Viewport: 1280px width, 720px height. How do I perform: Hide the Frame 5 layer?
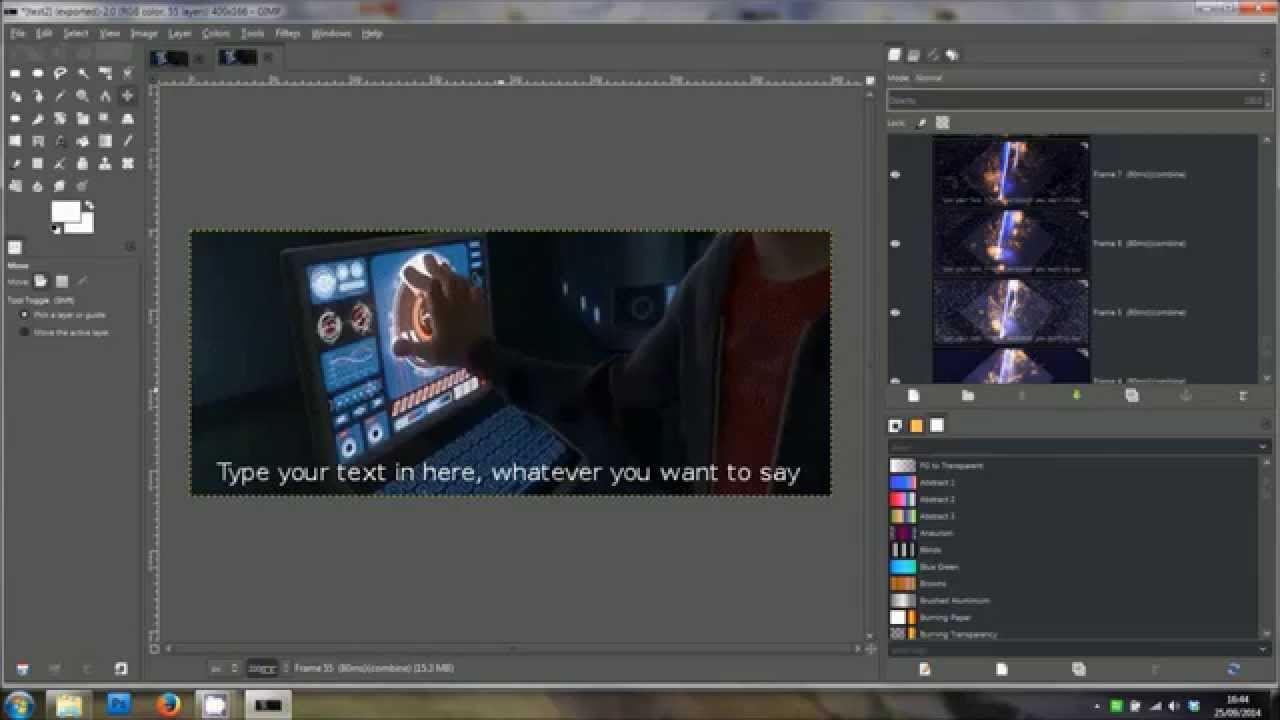(895, 312)
